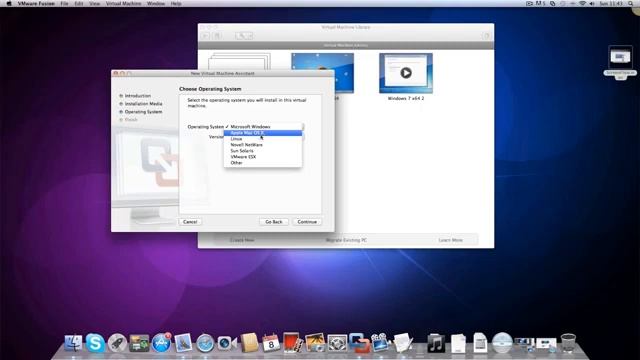Image resolution: width=640 pixels, height=360 pixels.
Task: Click Cancel in the New Virtual Machine Assistant
Action: pyautogui.click(x=190, y=222)
